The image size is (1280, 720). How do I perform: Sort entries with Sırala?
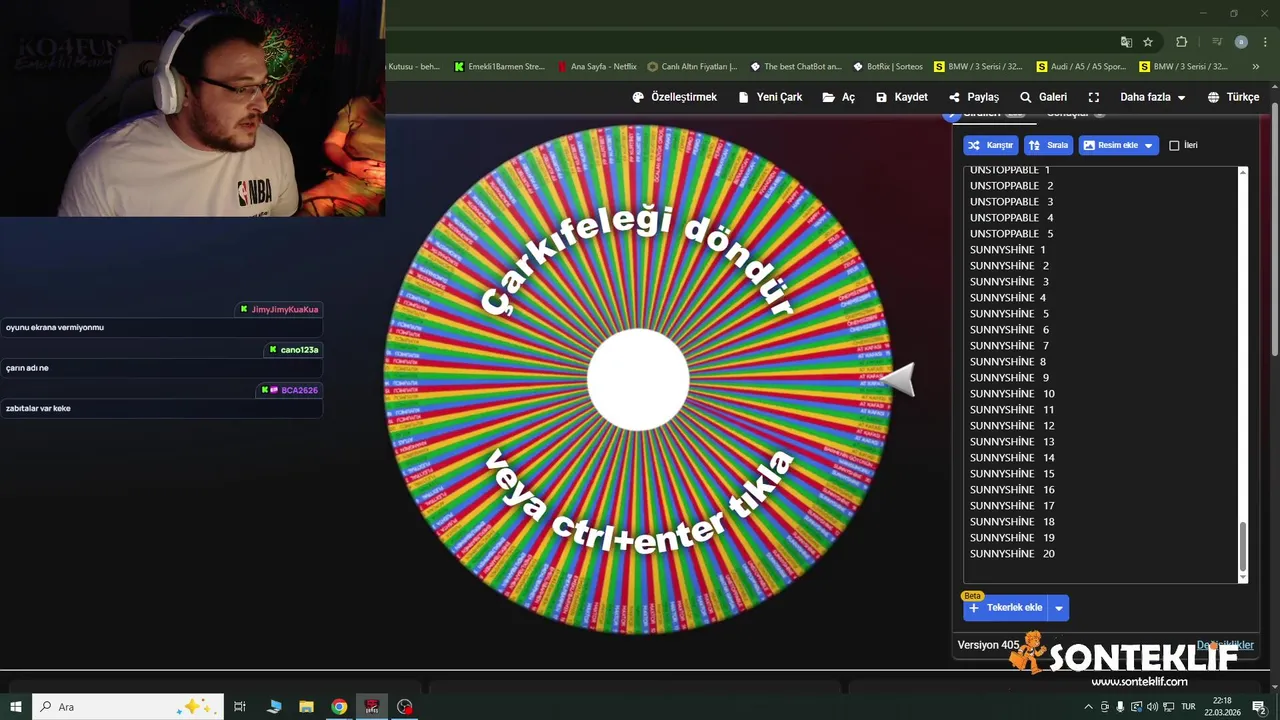[1049, 145]
